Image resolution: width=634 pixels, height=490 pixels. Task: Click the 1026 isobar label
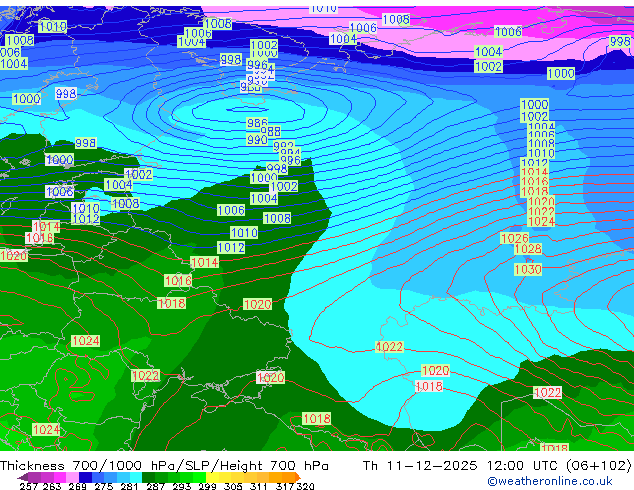514,238
